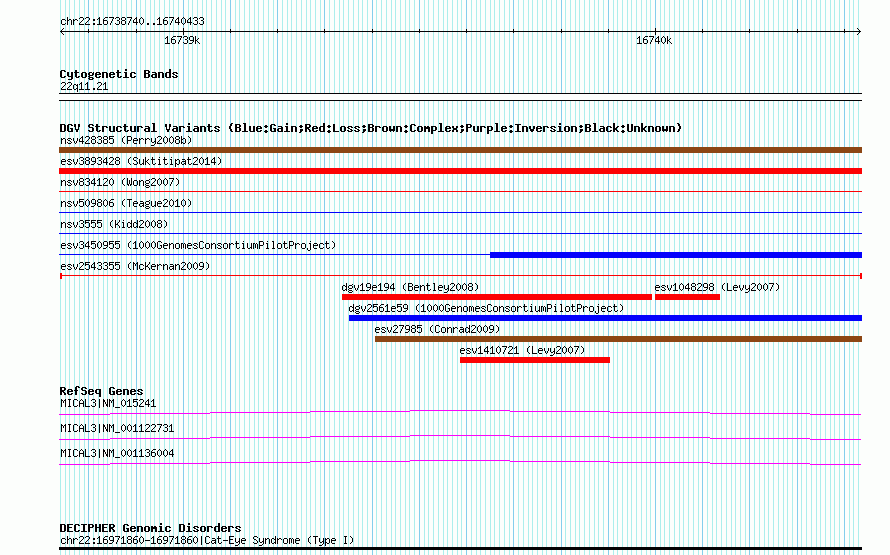Select the blue dgv2561e59 gain bar
The image size is (890, 555).
click(x=605, y=318)
